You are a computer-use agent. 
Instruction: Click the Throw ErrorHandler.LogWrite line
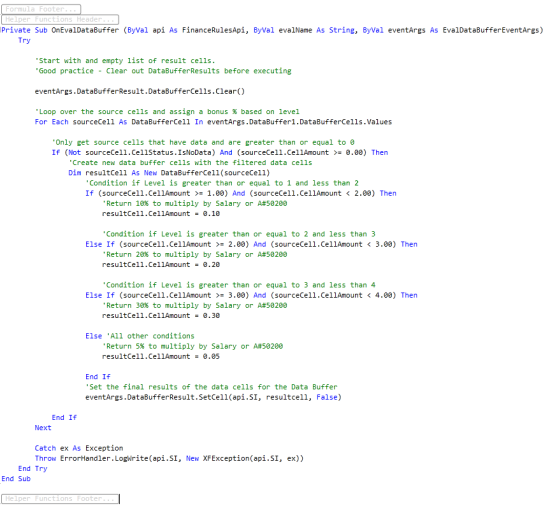point(169,458)
